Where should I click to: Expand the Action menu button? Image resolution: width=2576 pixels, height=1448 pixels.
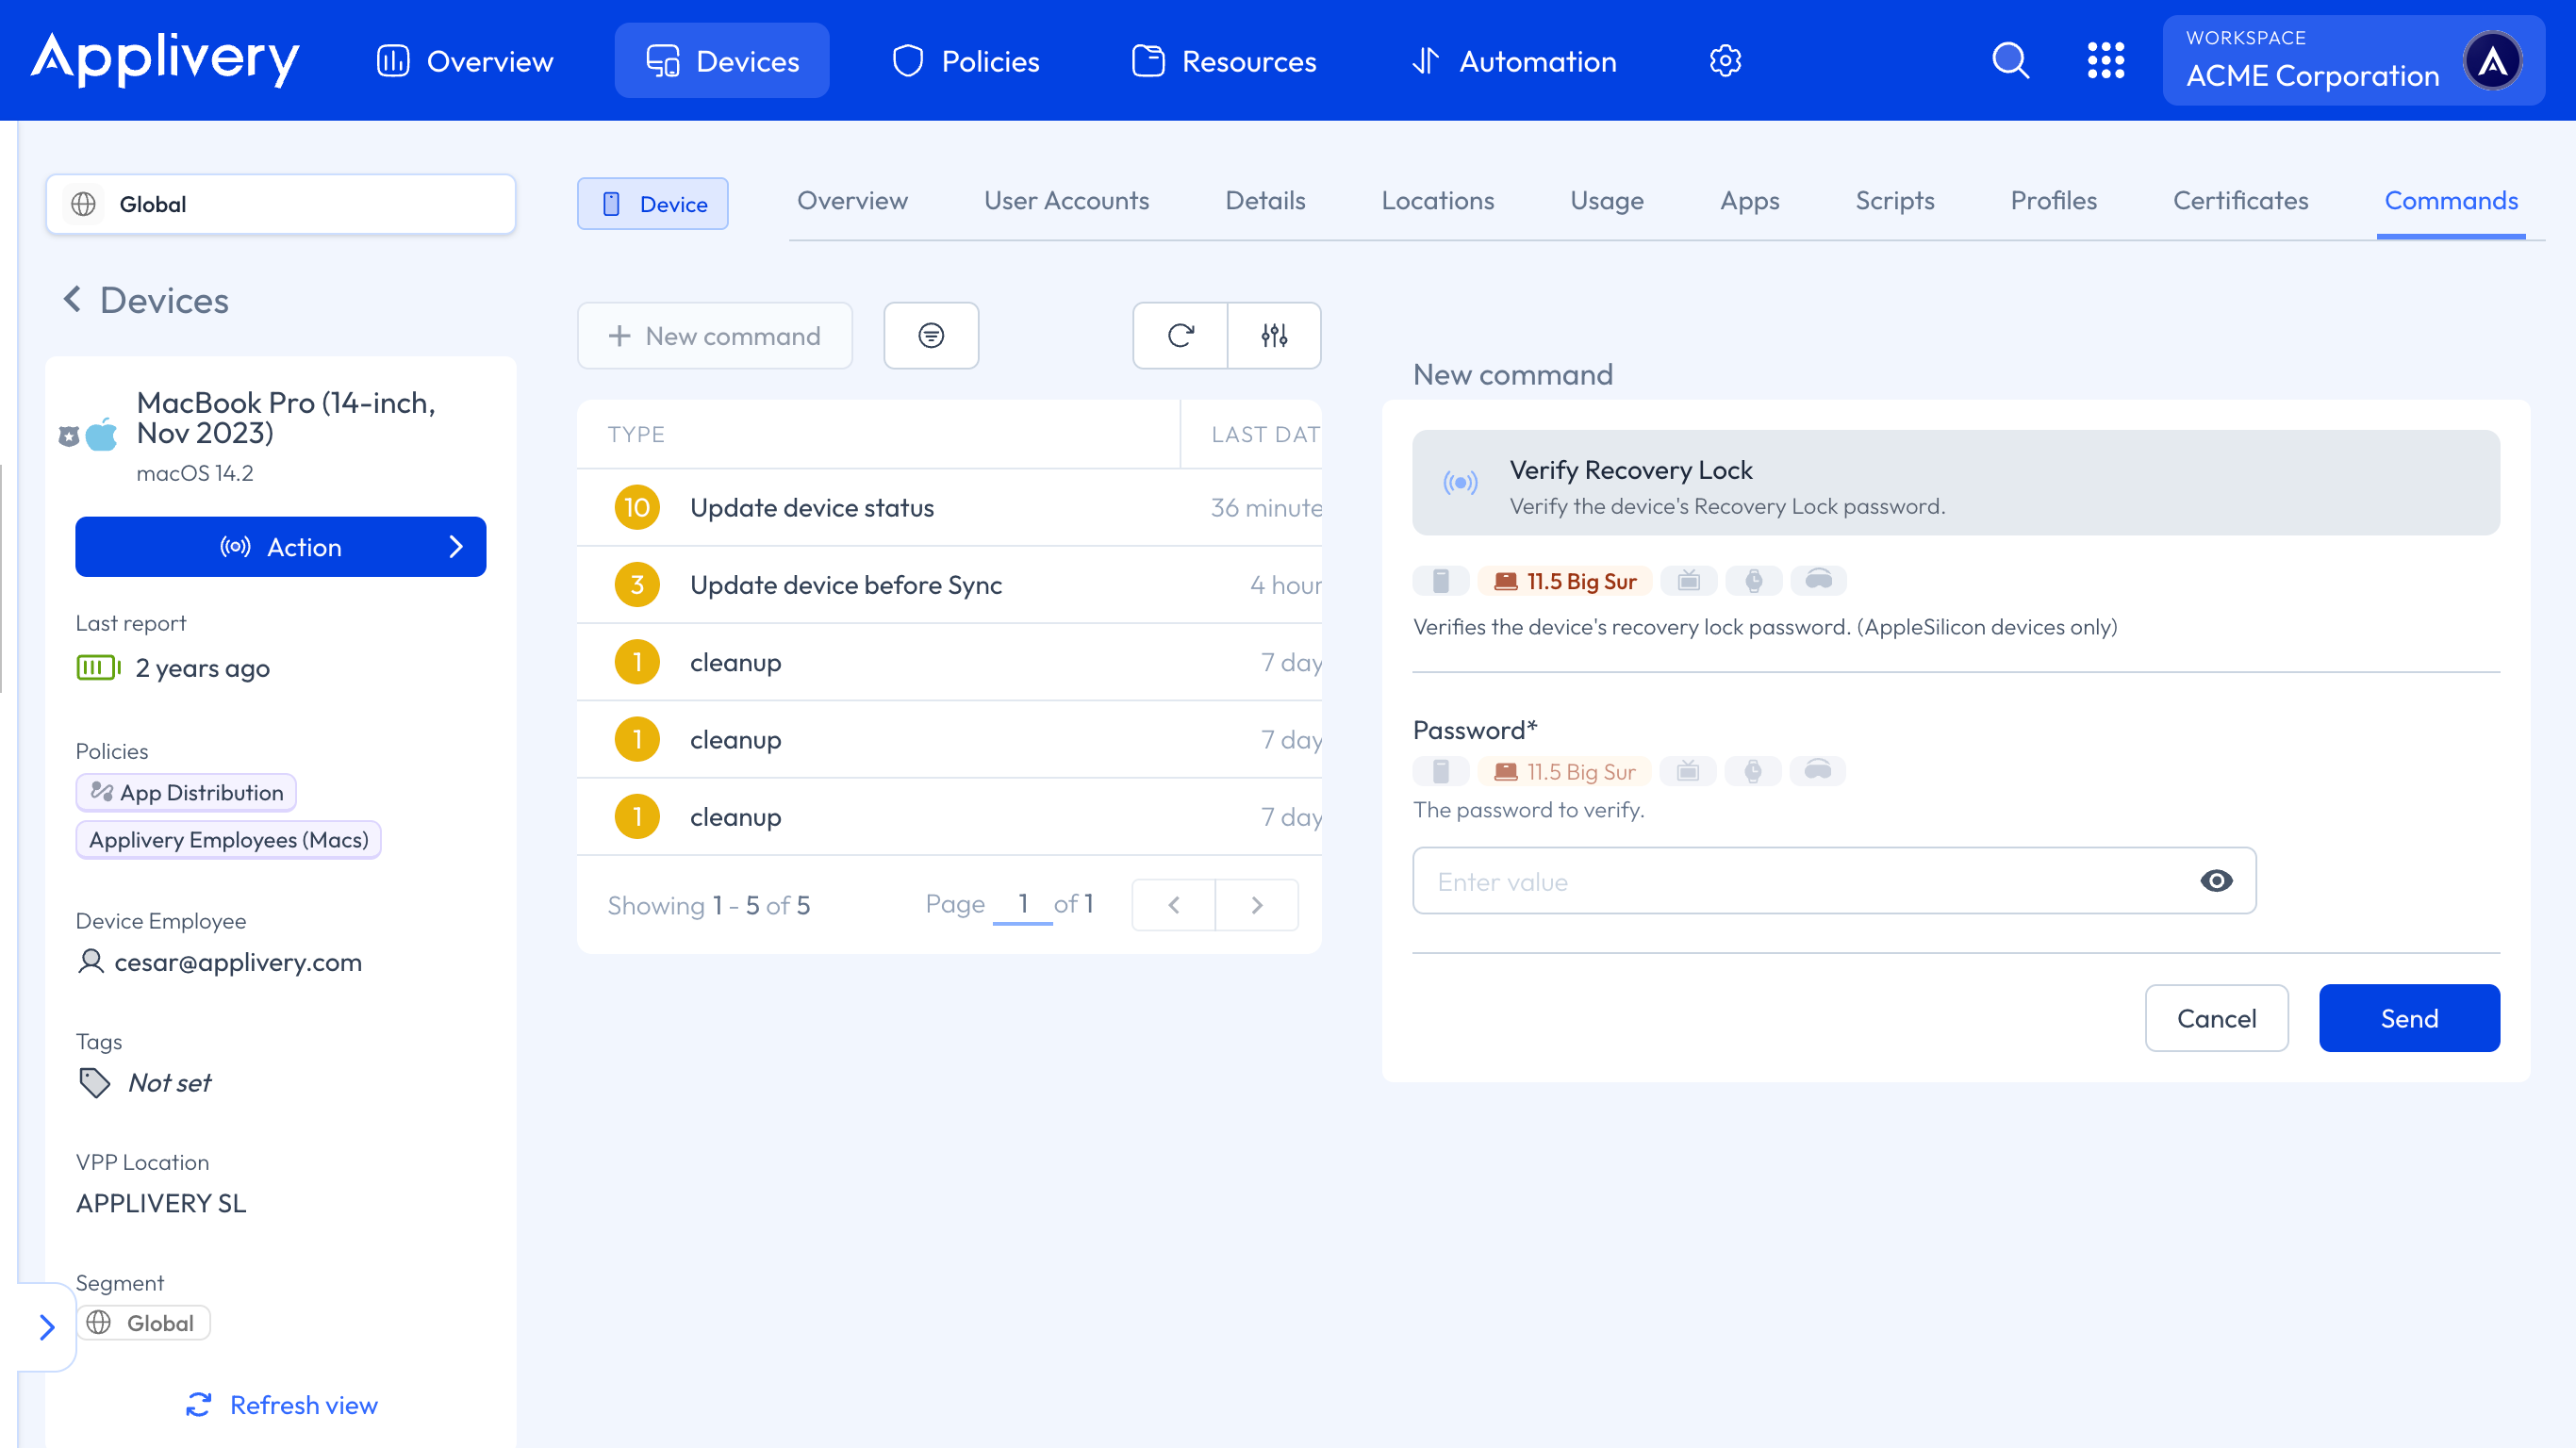coord(280,547)
